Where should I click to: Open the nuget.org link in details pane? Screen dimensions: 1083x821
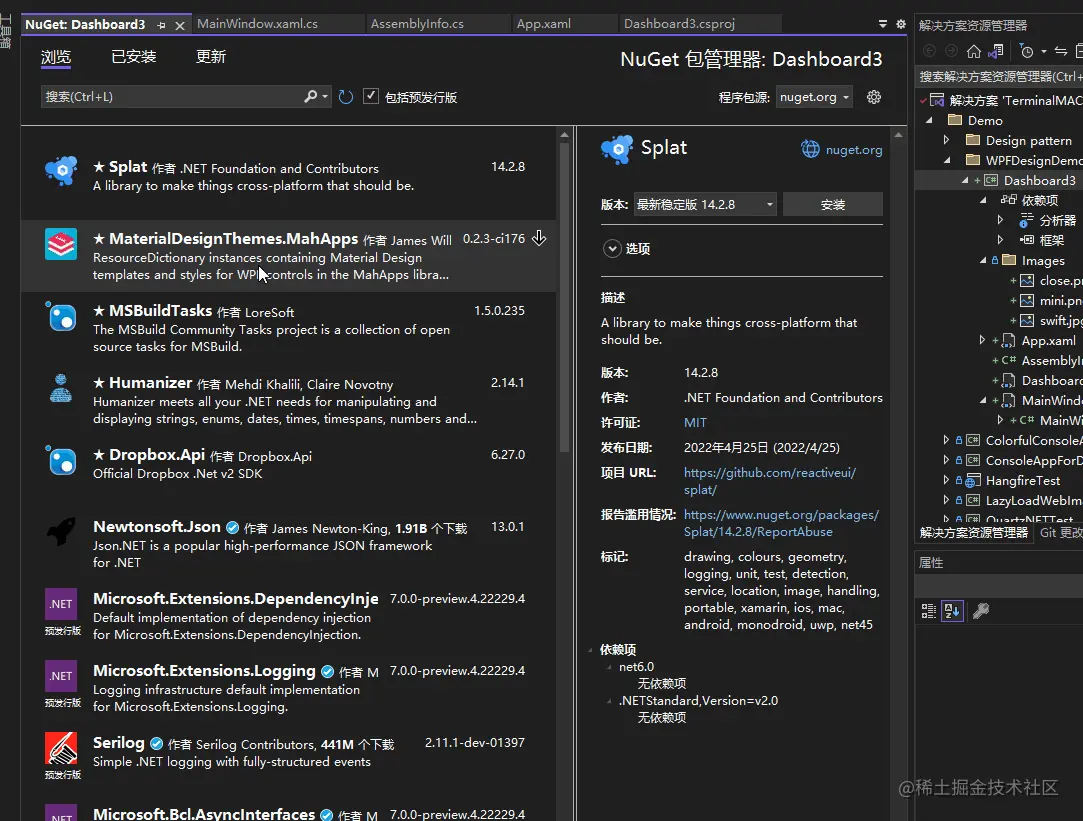tap(854, 150)
